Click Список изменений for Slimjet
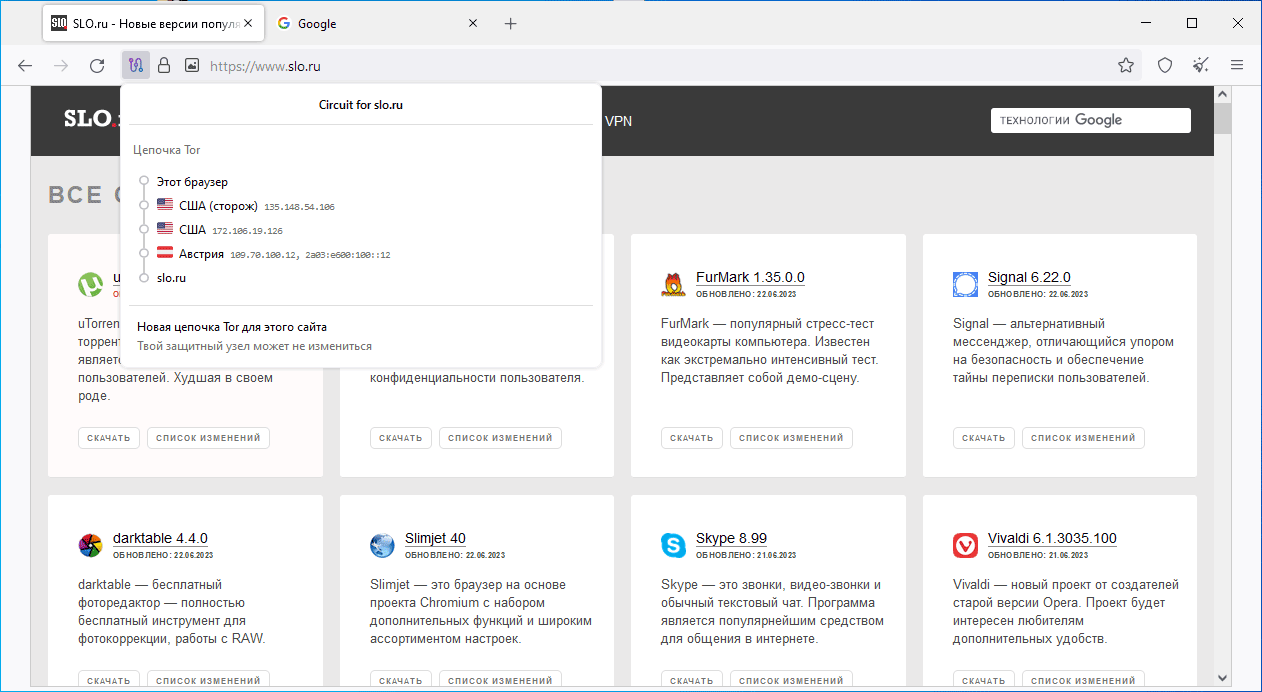This screenshot has width=1262, height=692. [x=500, y=680]
